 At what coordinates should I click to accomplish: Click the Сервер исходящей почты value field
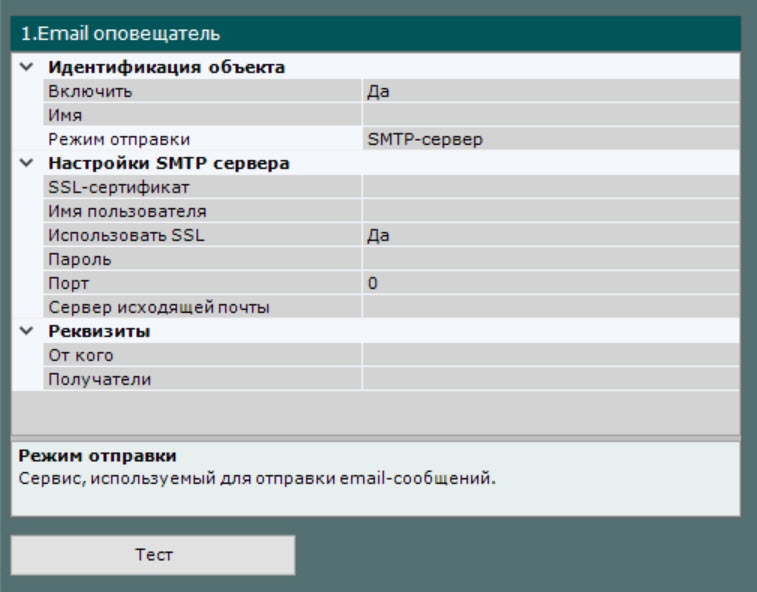pos(550,308)
